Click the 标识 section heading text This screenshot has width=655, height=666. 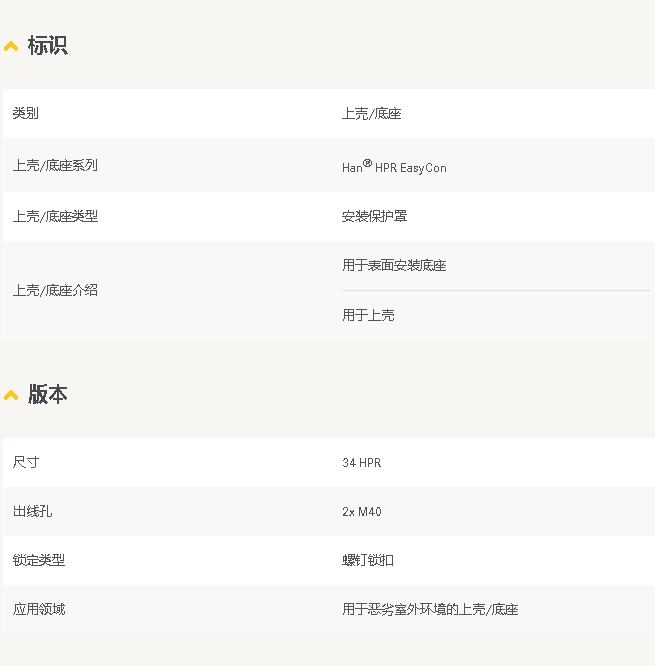pos(47,46)
